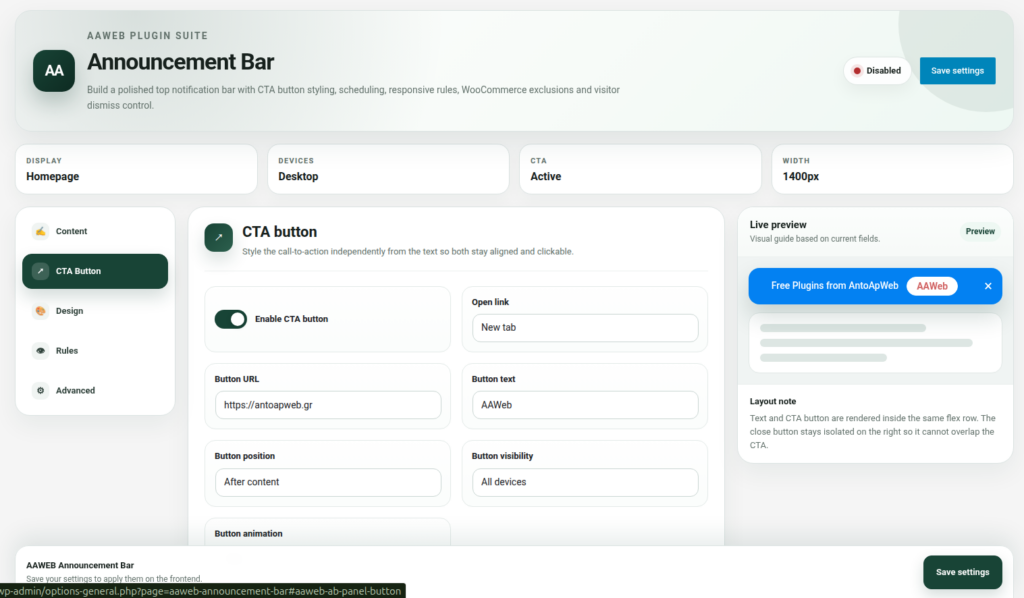This screenshot has width=1024, height=598.
Task: Click the Rules eye icon in sidebar
Action: pyautogui.click(x=40, y=351)
